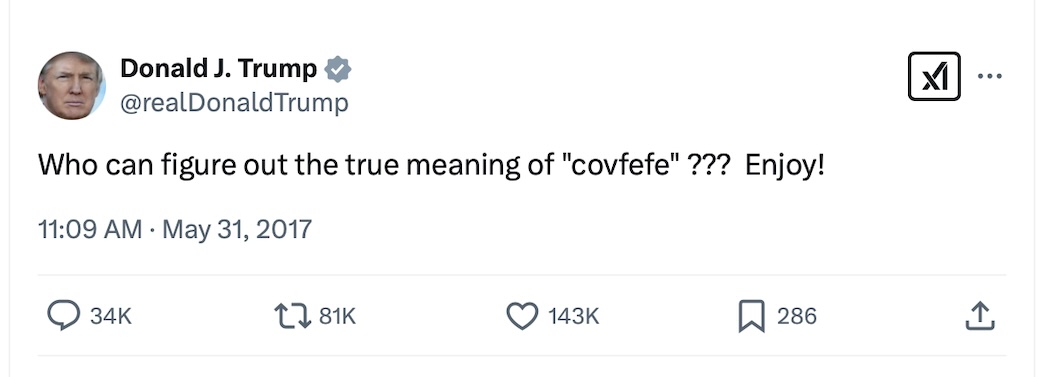This screenshot has height=377, width=1044.
Task: Open the three-dot more options menu
Action: (989, 76)
